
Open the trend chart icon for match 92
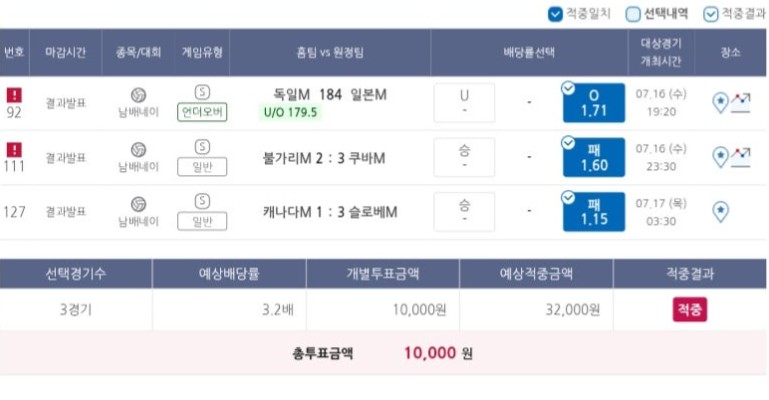coord(741,102)
